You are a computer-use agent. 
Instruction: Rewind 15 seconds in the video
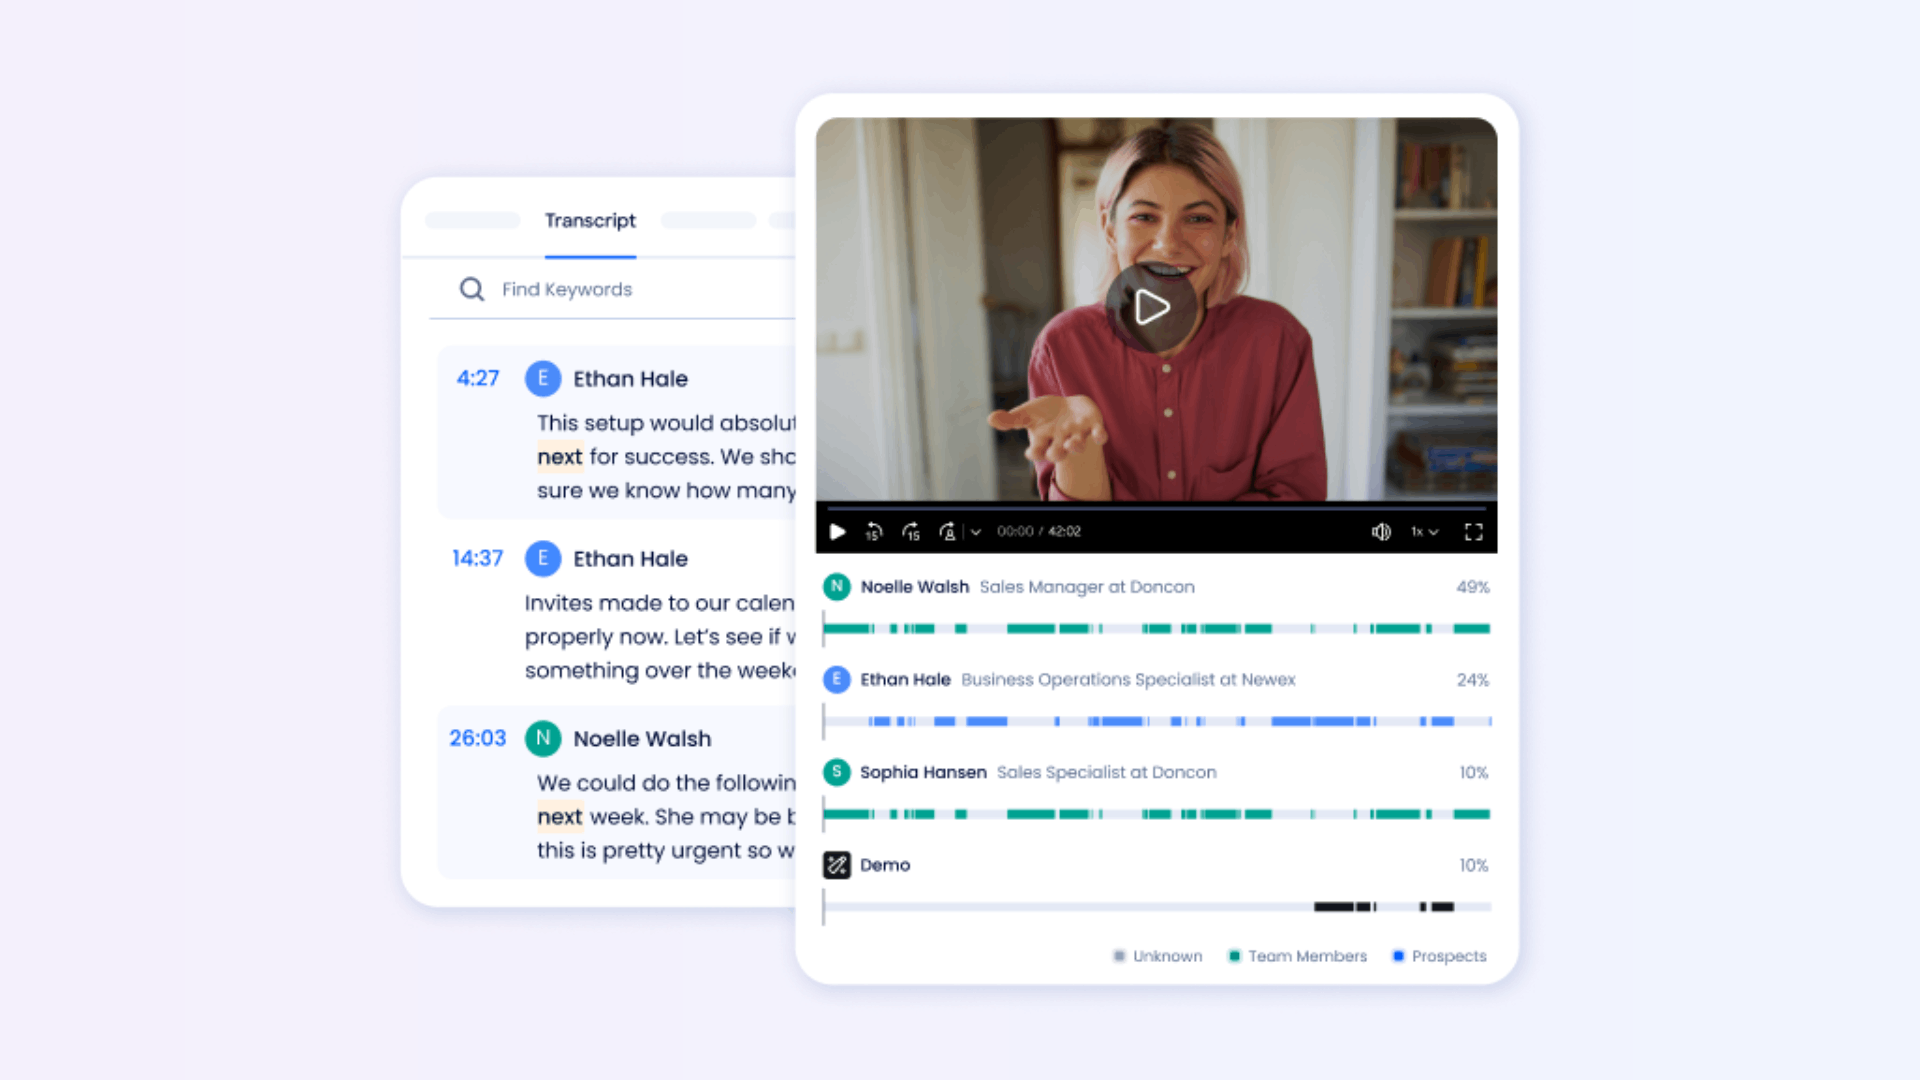click(x=873, y=532)
